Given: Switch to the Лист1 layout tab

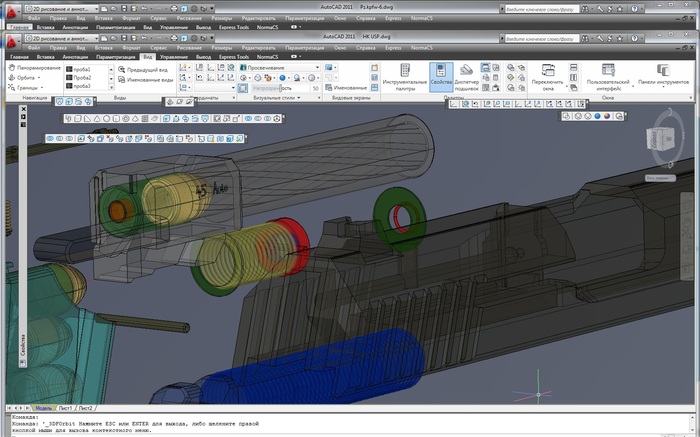Looking at the screenshot, I should click(x=65, y=408).
